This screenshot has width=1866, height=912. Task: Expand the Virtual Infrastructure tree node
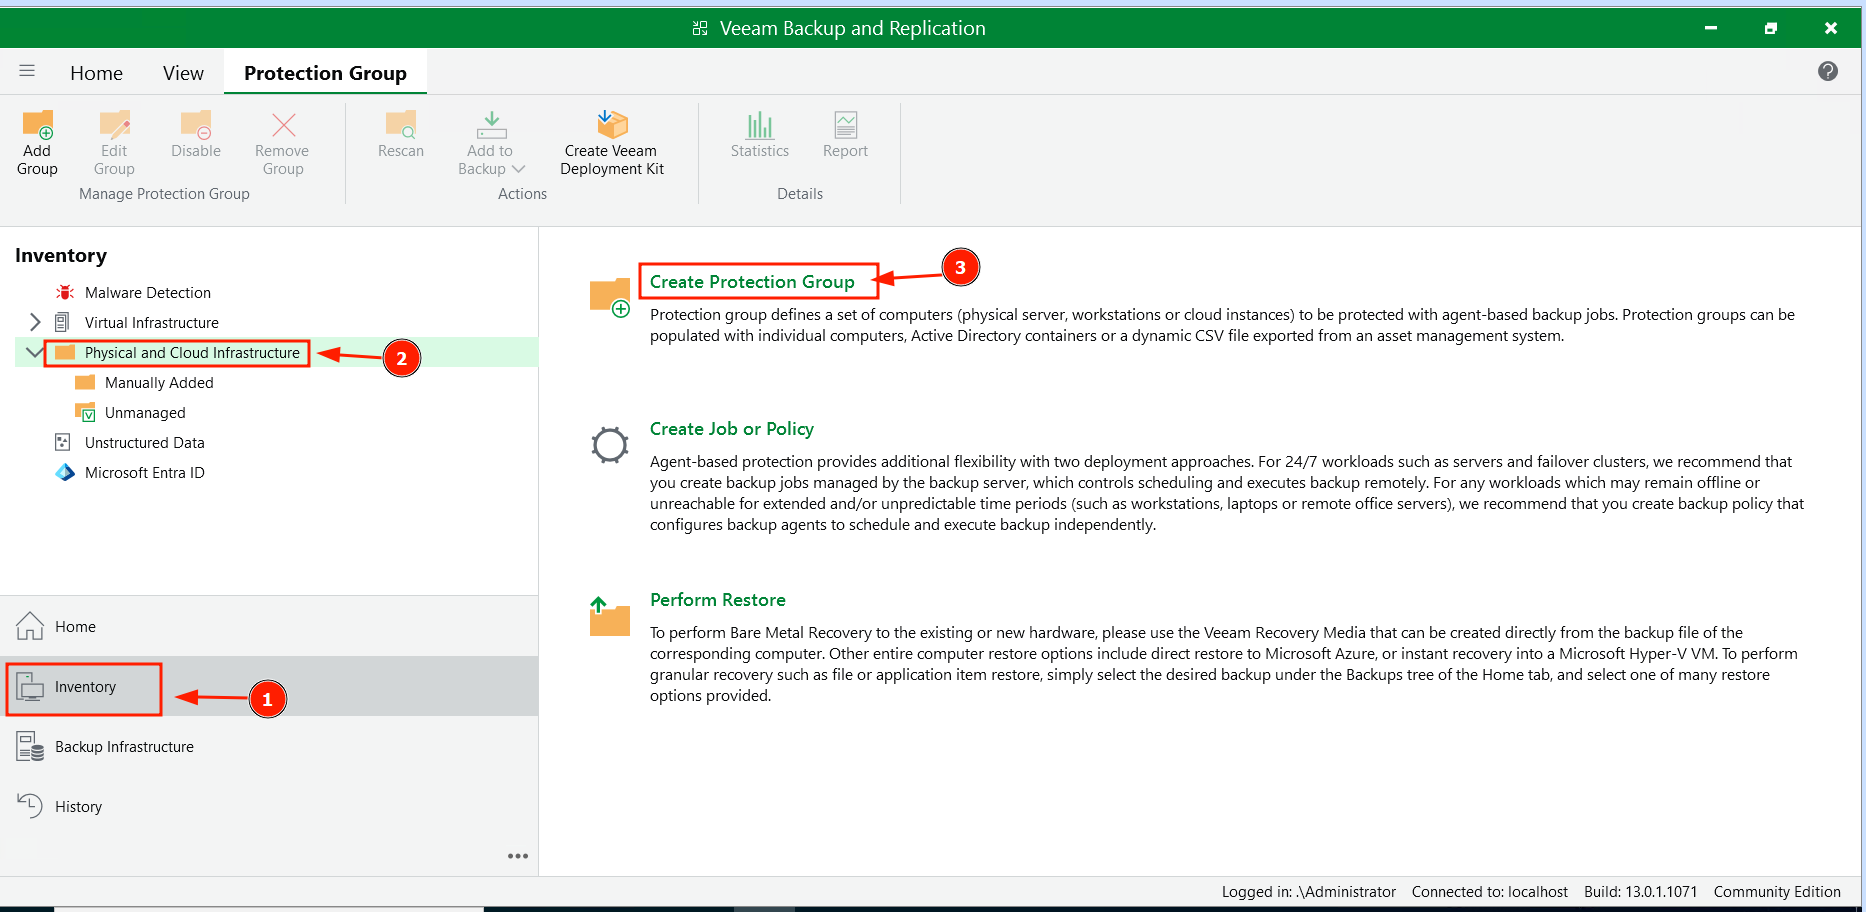35,322
